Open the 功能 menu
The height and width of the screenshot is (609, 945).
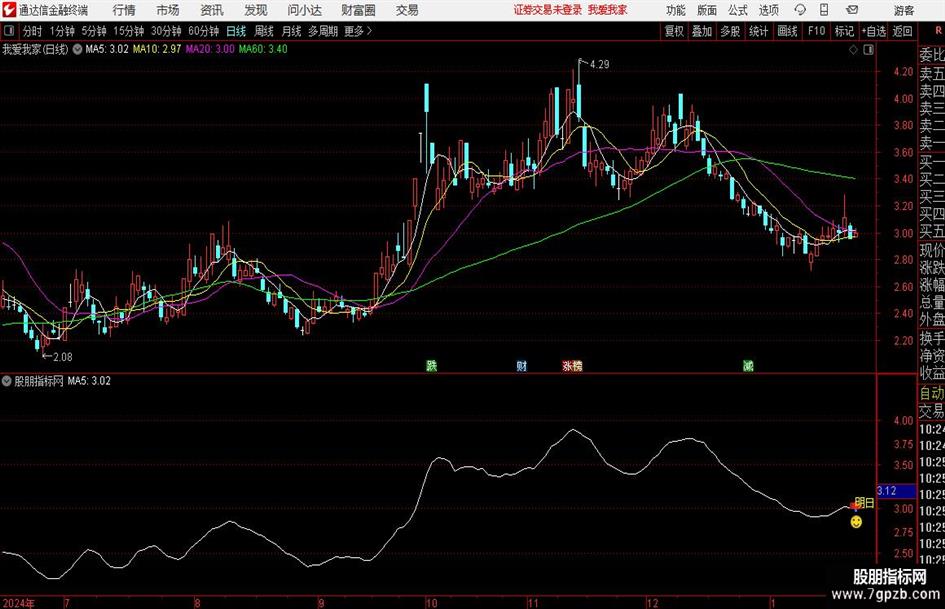tap(676, 10)
